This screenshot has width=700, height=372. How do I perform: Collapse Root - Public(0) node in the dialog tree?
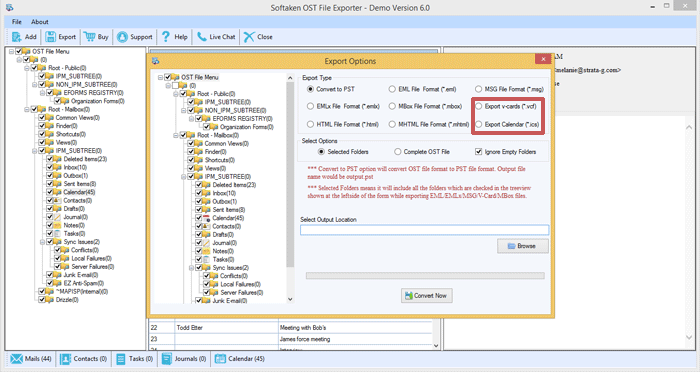(x=176, y=94)
